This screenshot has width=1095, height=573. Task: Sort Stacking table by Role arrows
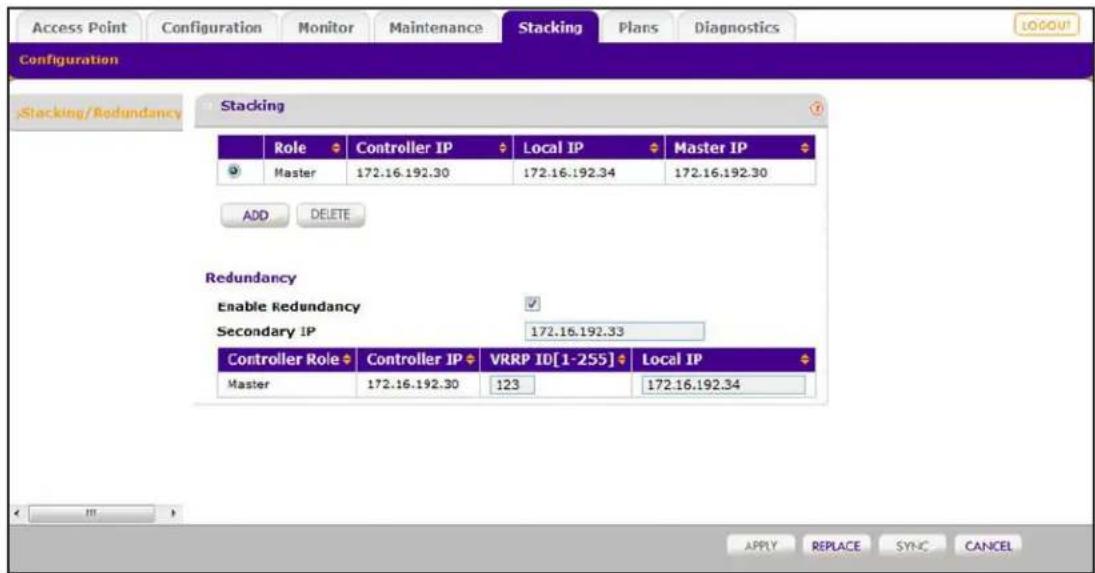(x=336, y=148)
